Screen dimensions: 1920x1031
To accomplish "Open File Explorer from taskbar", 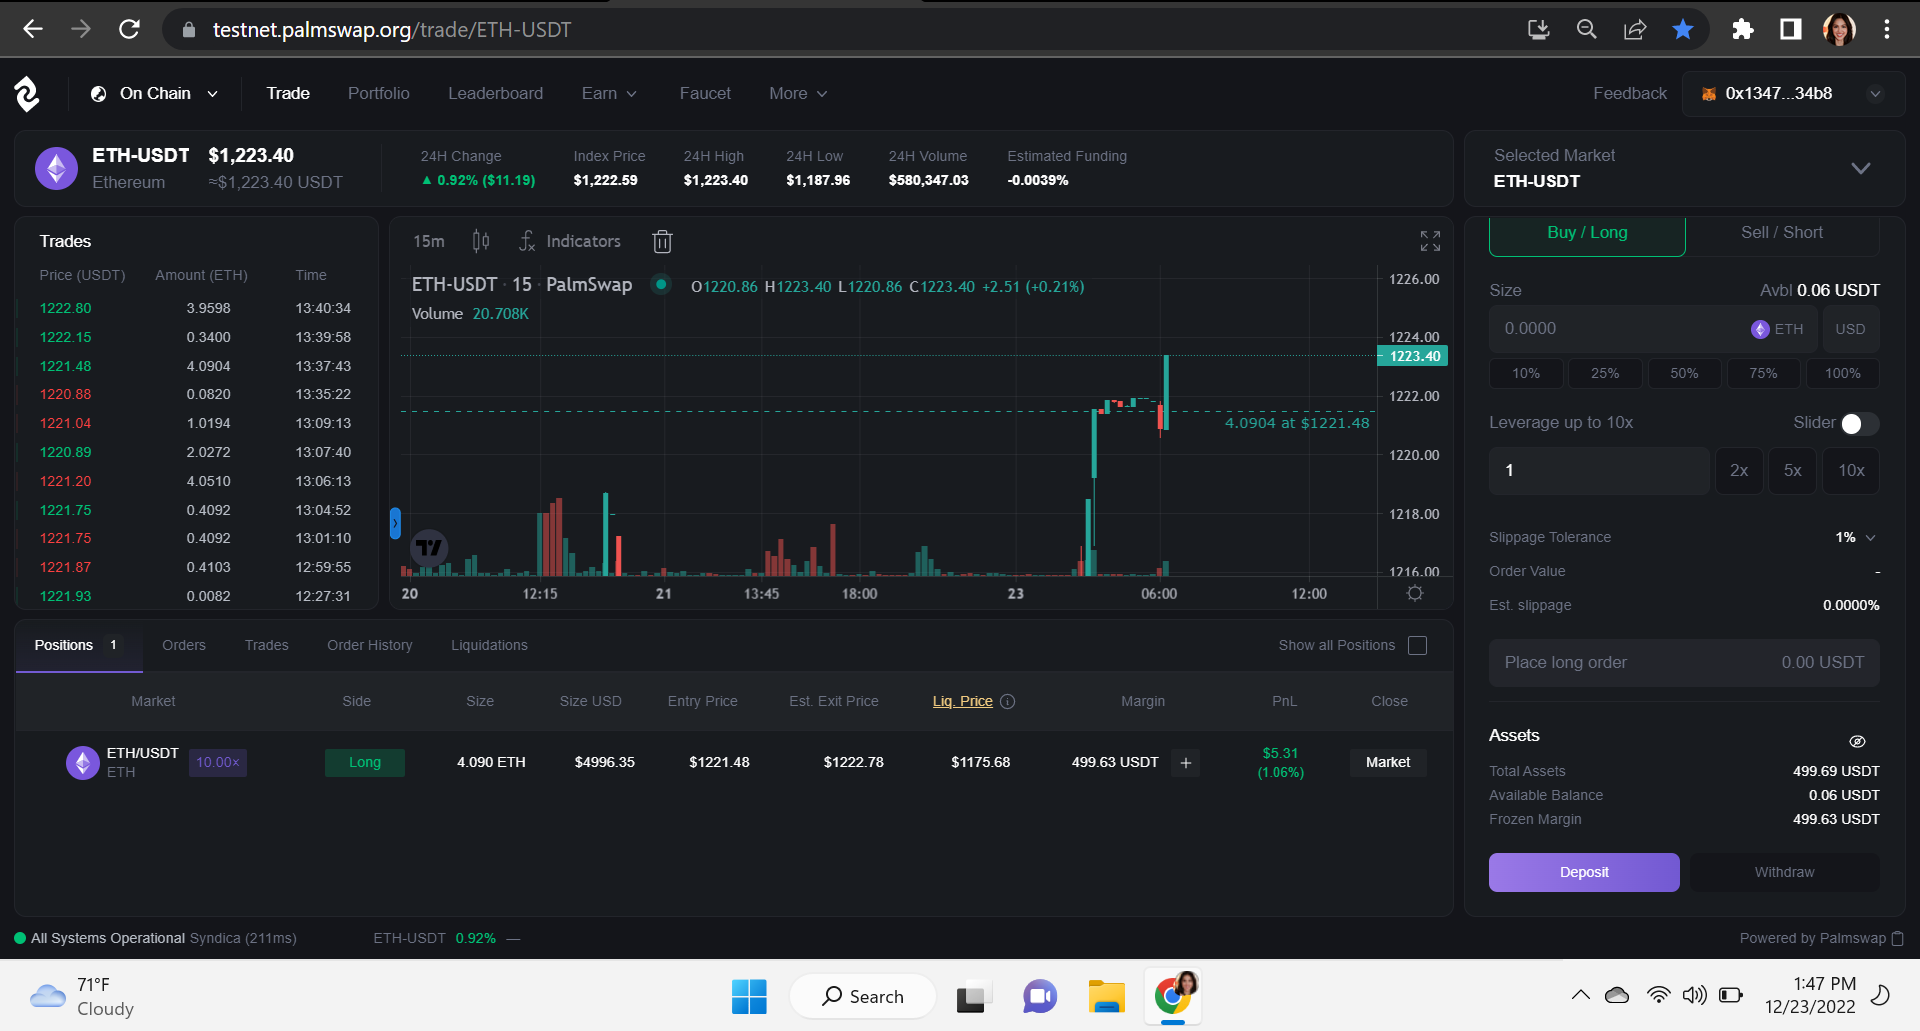I will click(1106, 996).
